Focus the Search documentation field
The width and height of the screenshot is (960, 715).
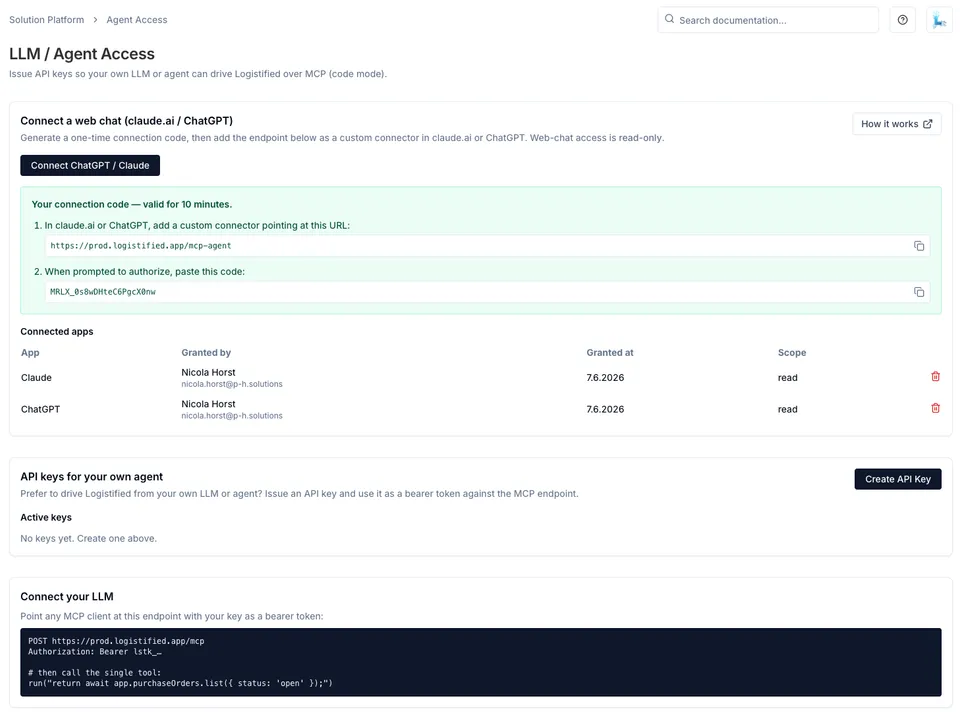(x=768, y=20)
